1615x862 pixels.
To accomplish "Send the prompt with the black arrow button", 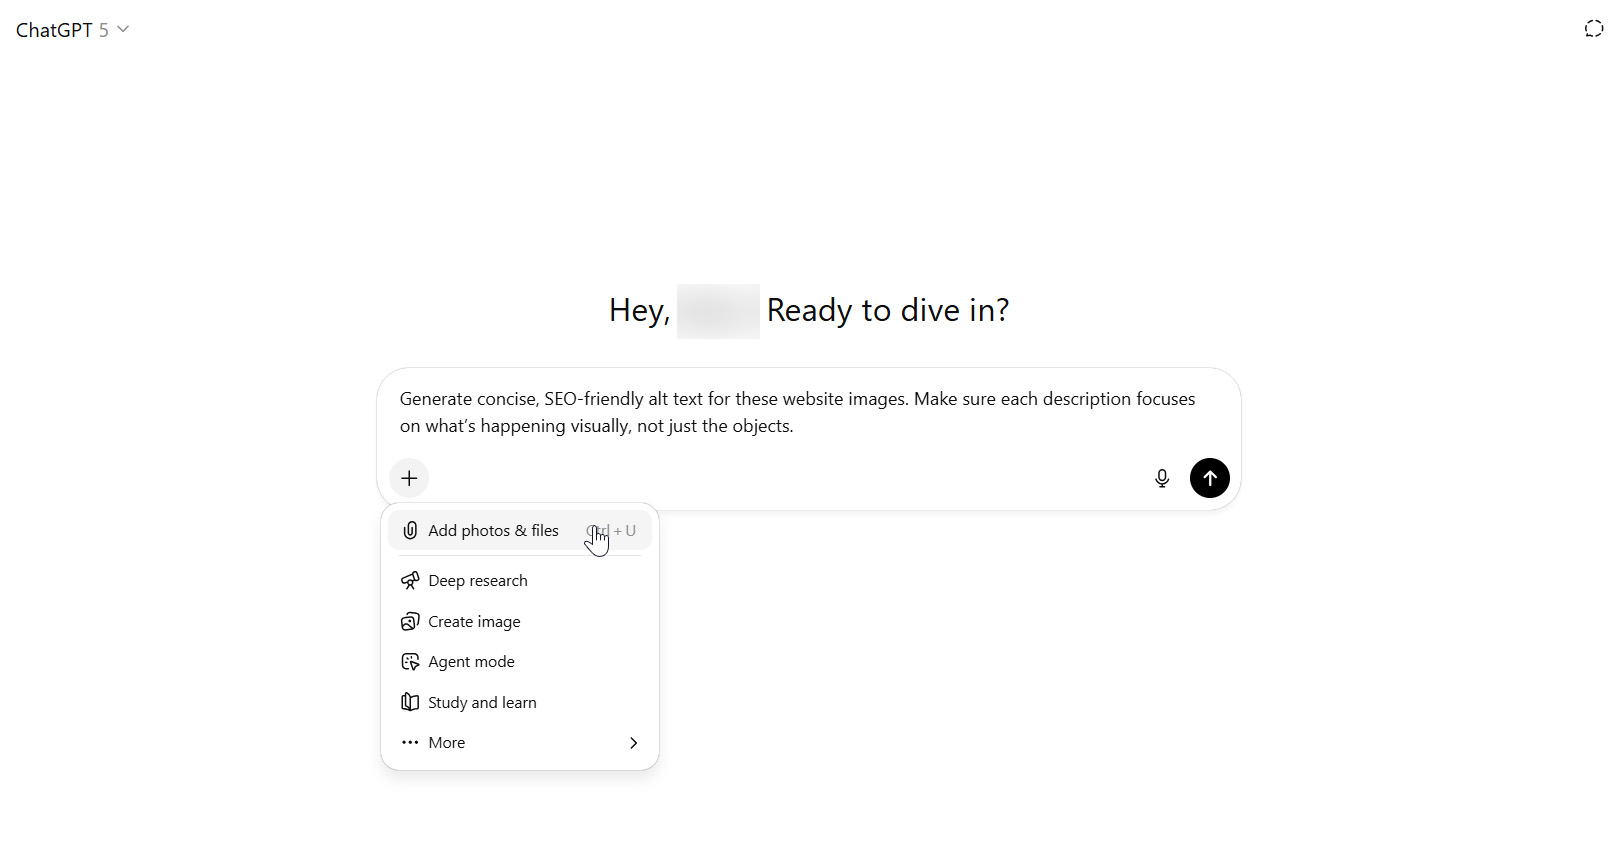I will 1209,478.
